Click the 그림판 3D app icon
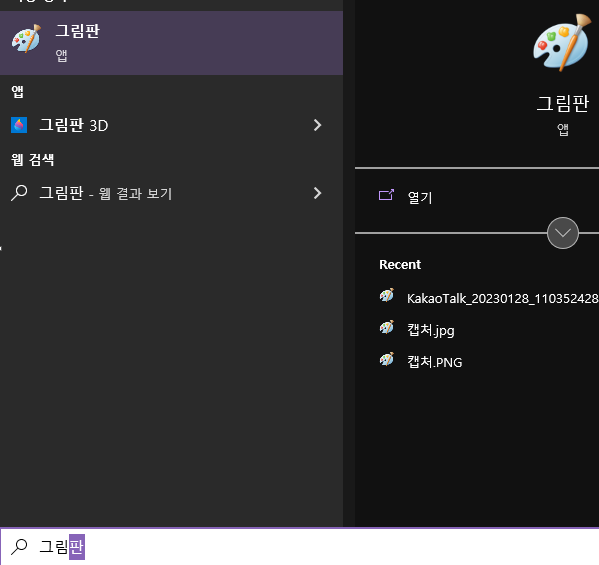This screenshot has height=565, width=599. point(19,125)
